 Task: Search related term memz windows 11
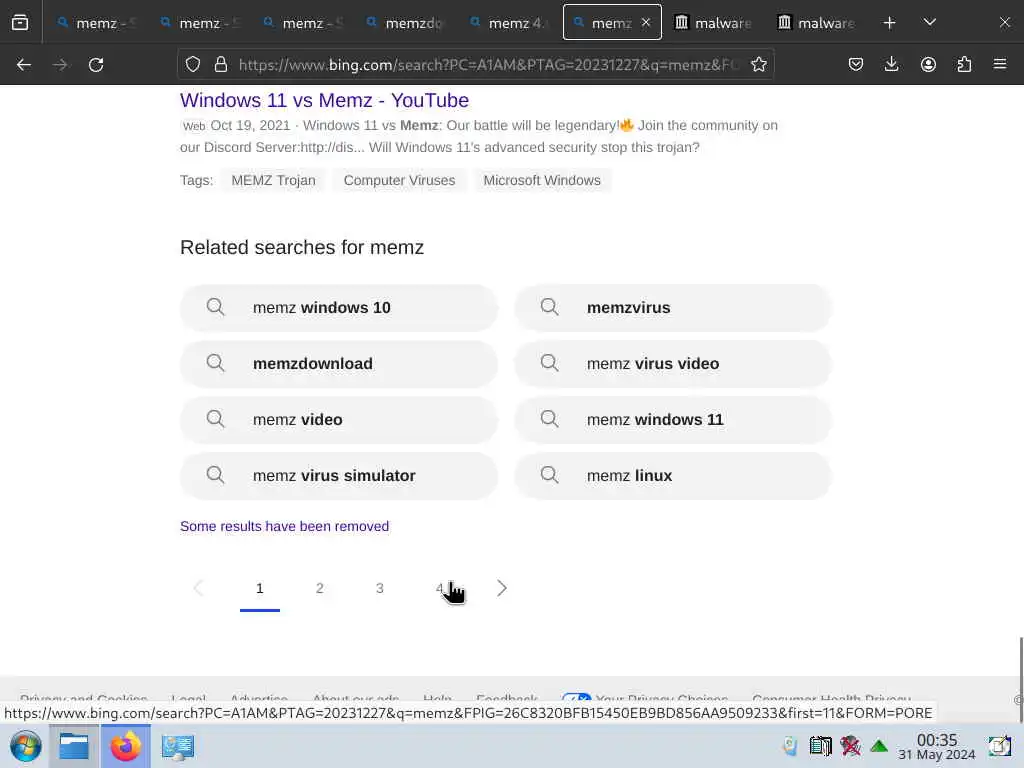[x=673, y=420]
